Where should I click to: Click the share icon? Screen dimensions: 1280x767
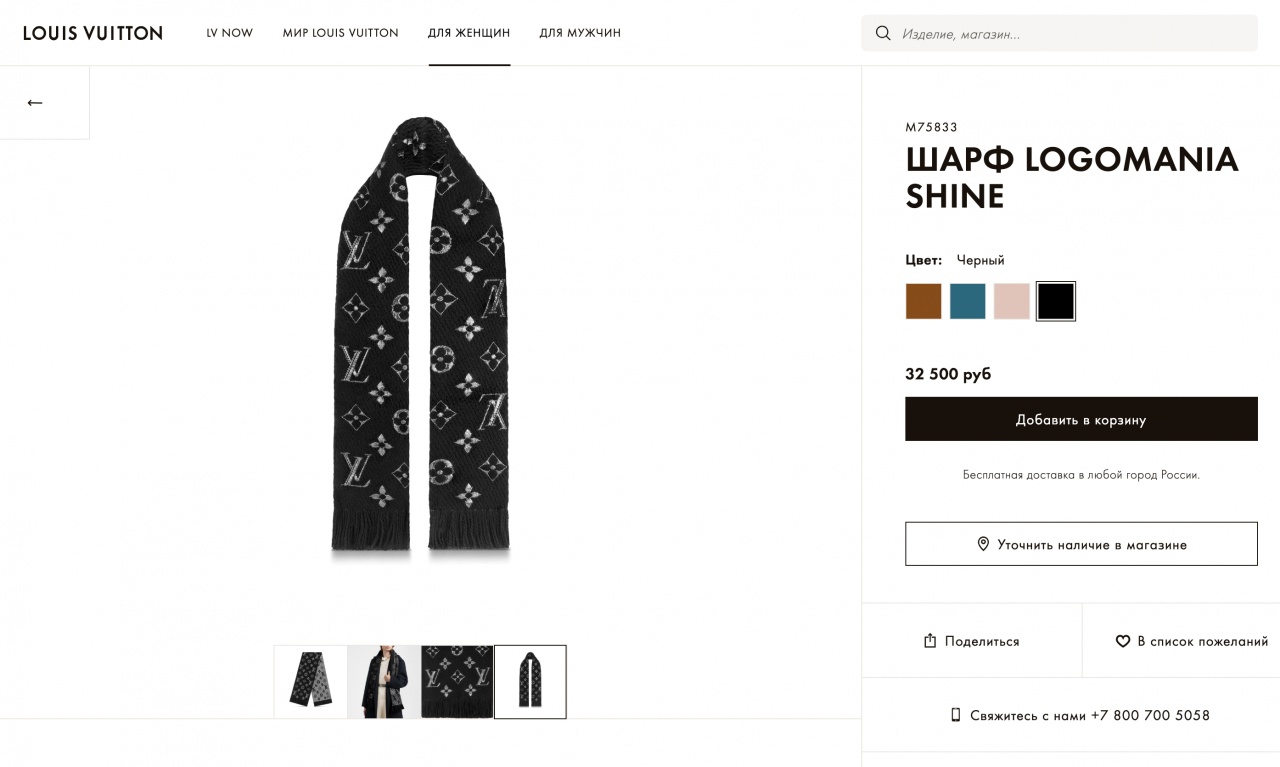pos(930,641)
